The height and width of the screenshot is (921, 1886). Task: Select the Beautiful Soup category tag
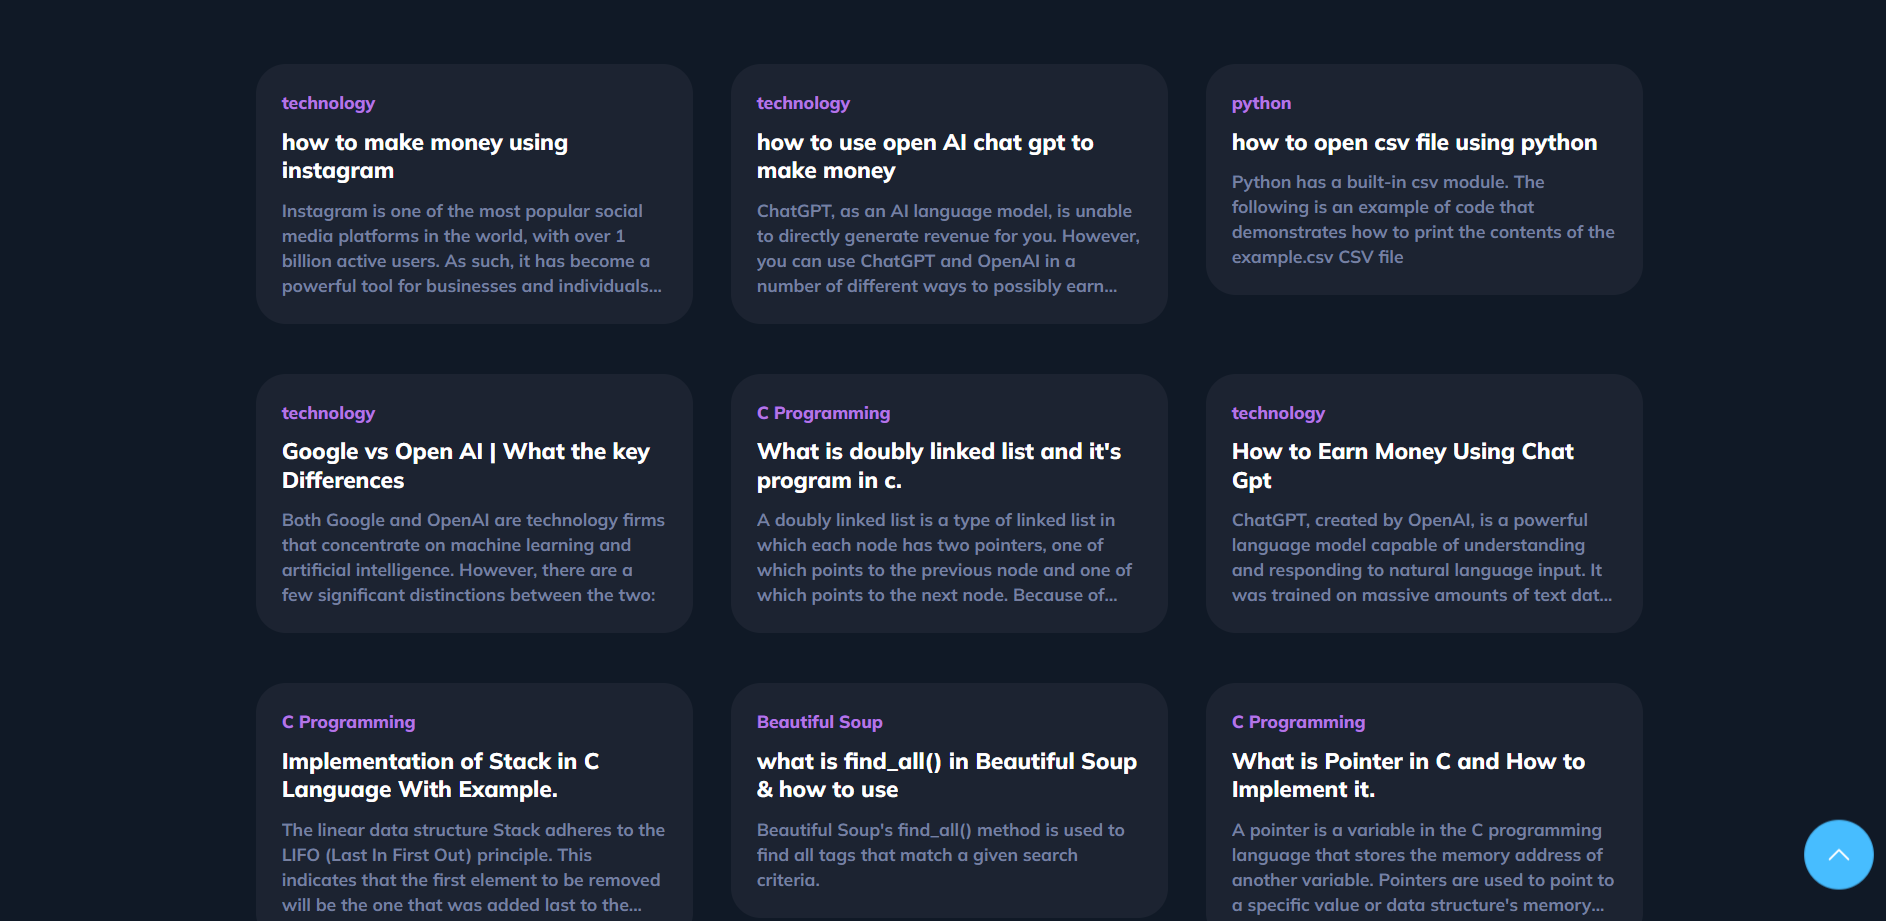pos(819,722)
